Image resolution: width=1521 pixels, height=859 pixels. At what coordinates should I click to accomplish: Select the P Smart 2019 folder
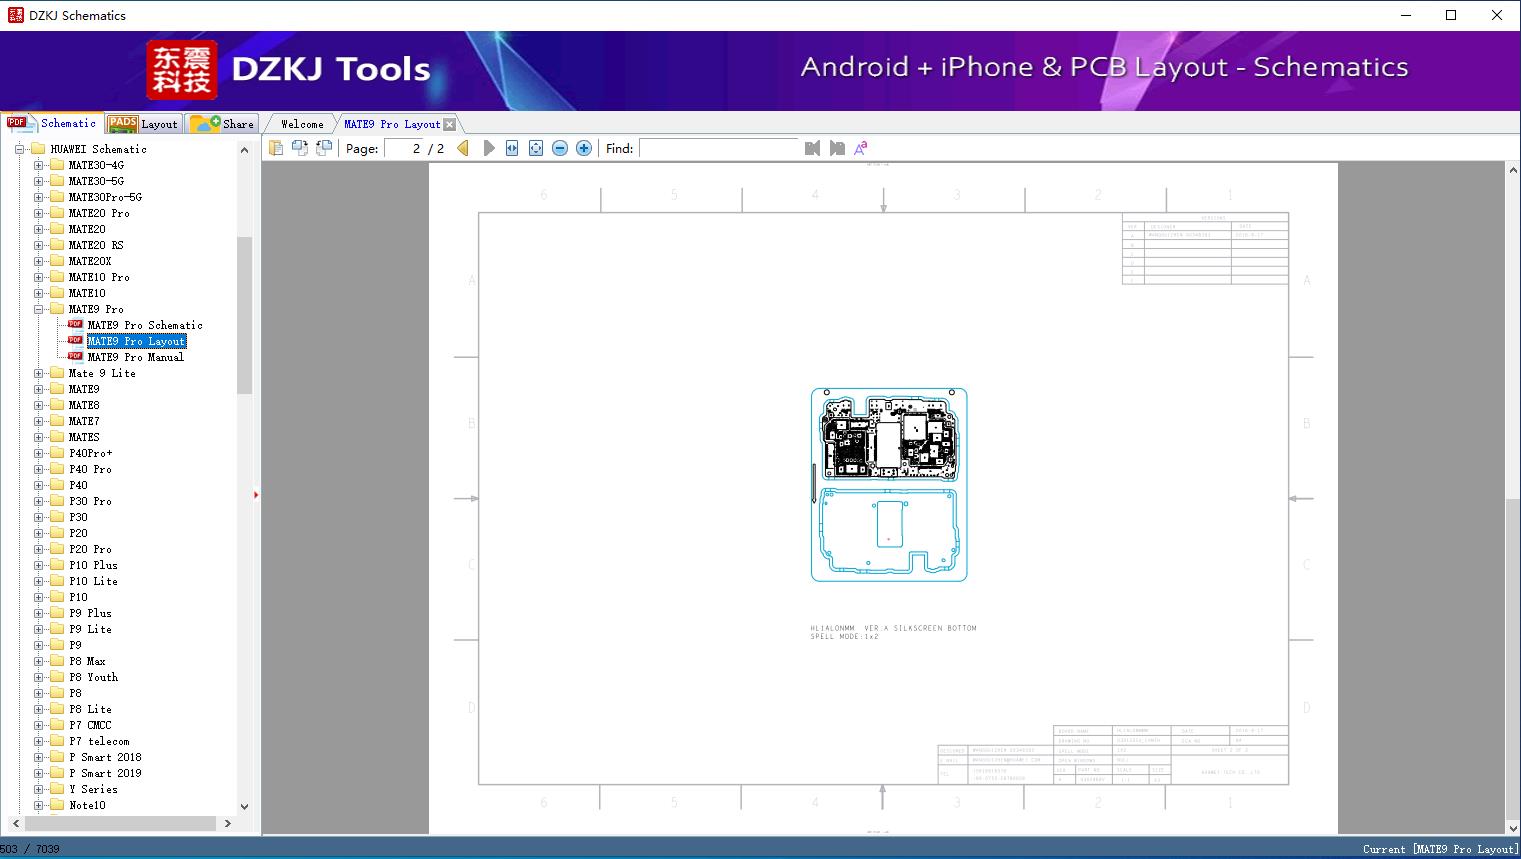(105, 773)
